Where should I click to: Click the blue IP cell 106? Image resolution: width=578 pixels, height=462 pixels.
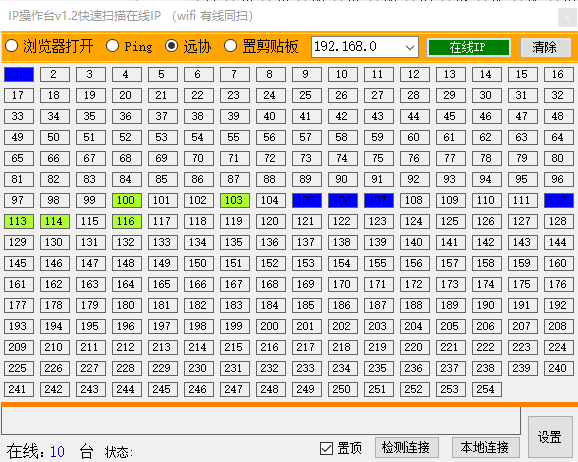pos(343,201)
